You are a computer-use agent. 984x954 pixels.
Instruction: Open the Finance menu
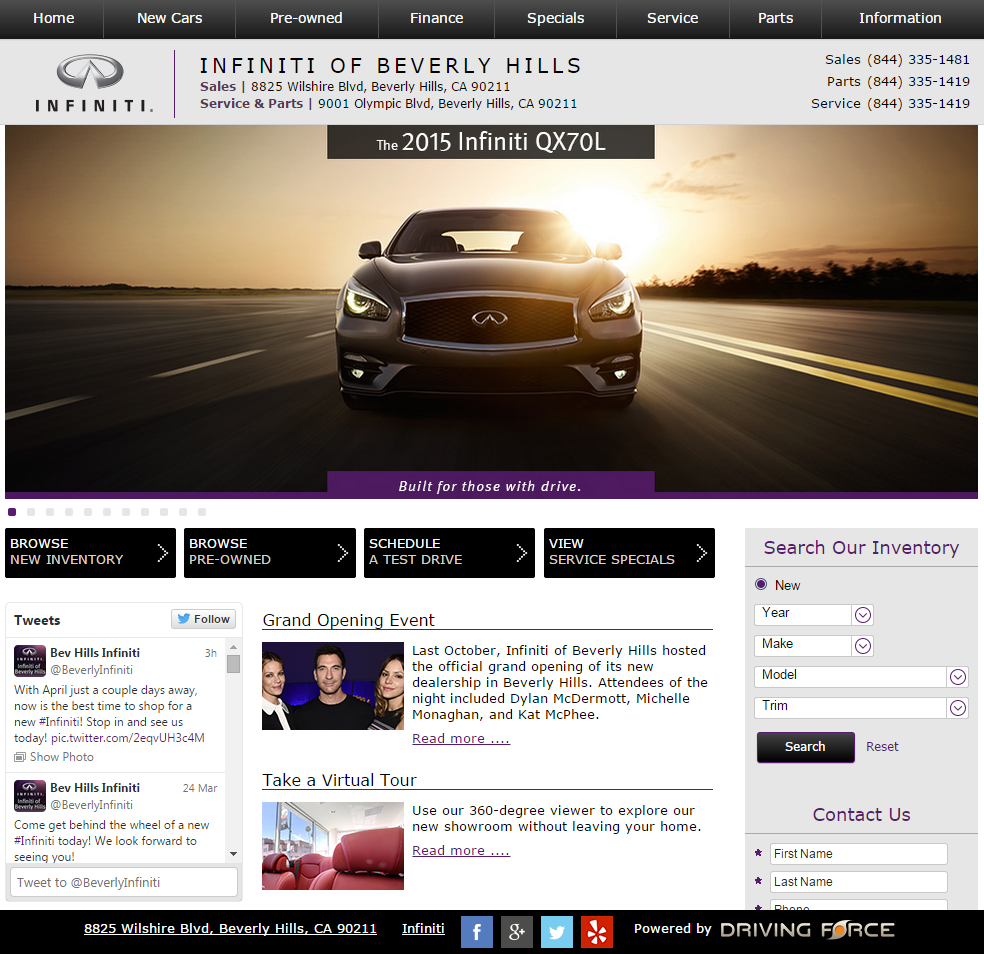click(436, 18)
